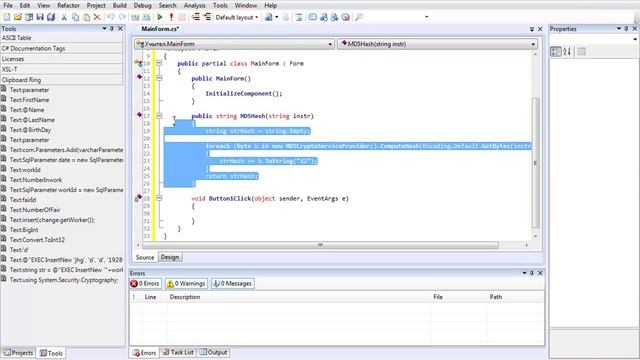Open the File menu
The width and height of the screenshot is (640, 360).
coord(8,5)
